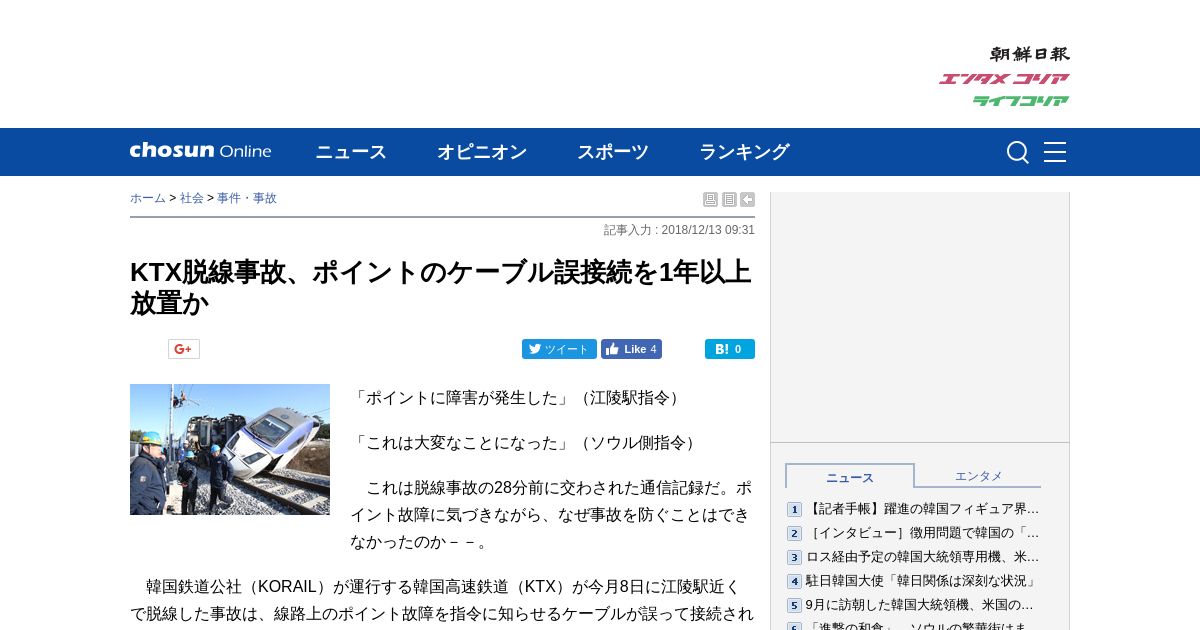Image resolution: width=1200 pixels, height=630 pixels.
Task: Open the ライフコリア logo link
Action: tap(1021, 101)
